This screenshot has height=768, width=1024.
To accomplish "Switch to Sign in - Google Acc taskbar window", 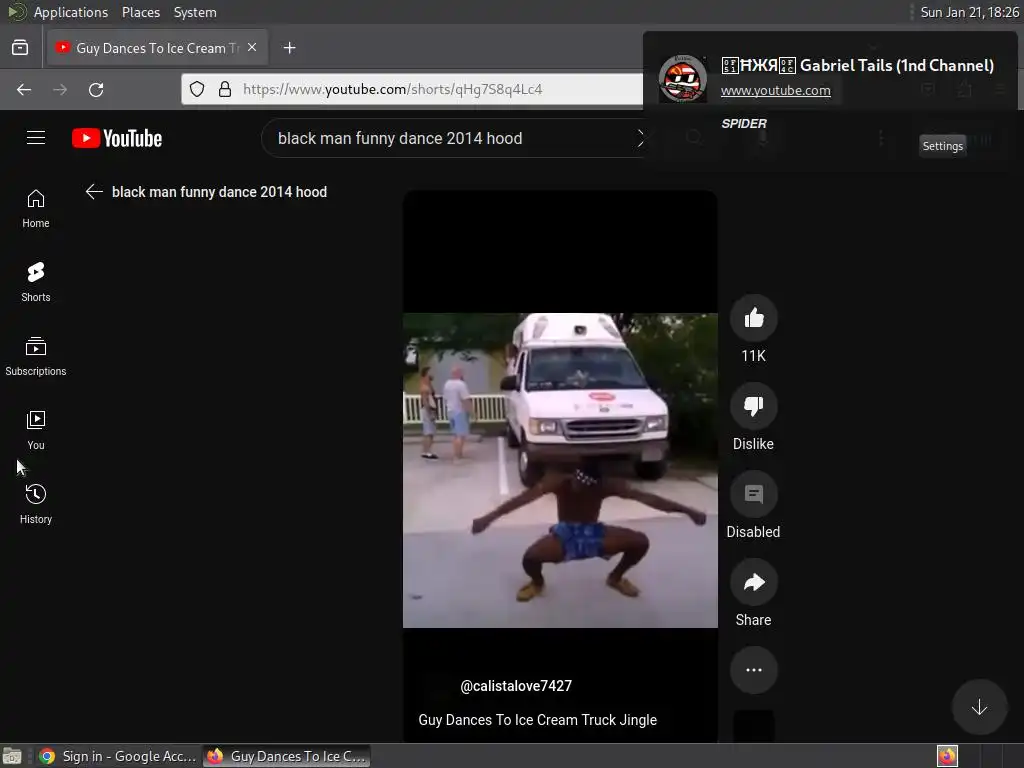I will (x=118, y=756).
